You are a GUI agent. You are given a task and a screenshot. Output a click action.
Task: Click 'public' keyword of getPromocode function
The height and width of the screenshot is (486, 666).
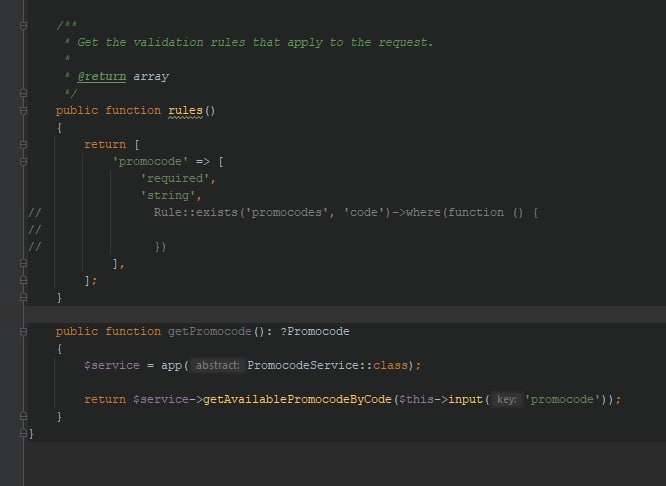click(77, 332)
